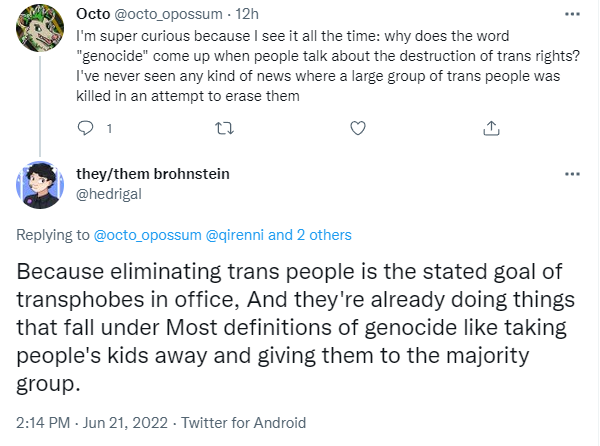600x446 pixels.
Task: Follow the @qirenni mention link
Action: [235, 235]
